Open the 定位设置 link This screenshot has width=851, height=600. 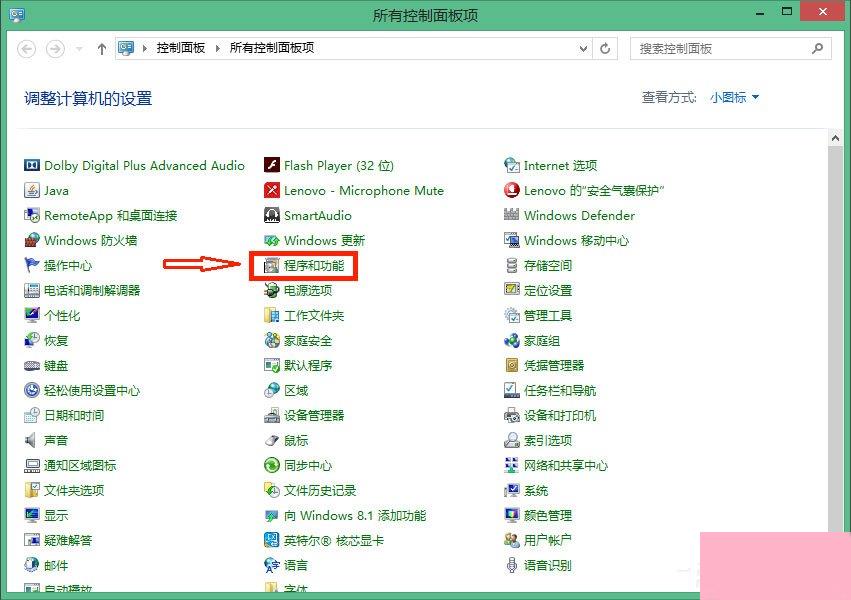pos(548,290)
